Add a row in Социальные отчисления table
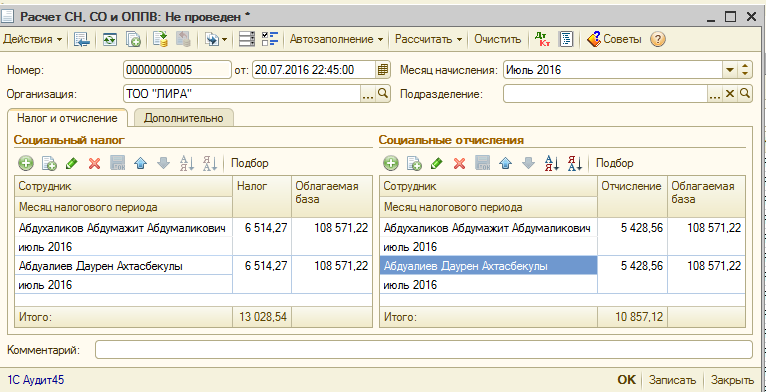766x392 pixels. pyautogui.click(x=391, y=163)
